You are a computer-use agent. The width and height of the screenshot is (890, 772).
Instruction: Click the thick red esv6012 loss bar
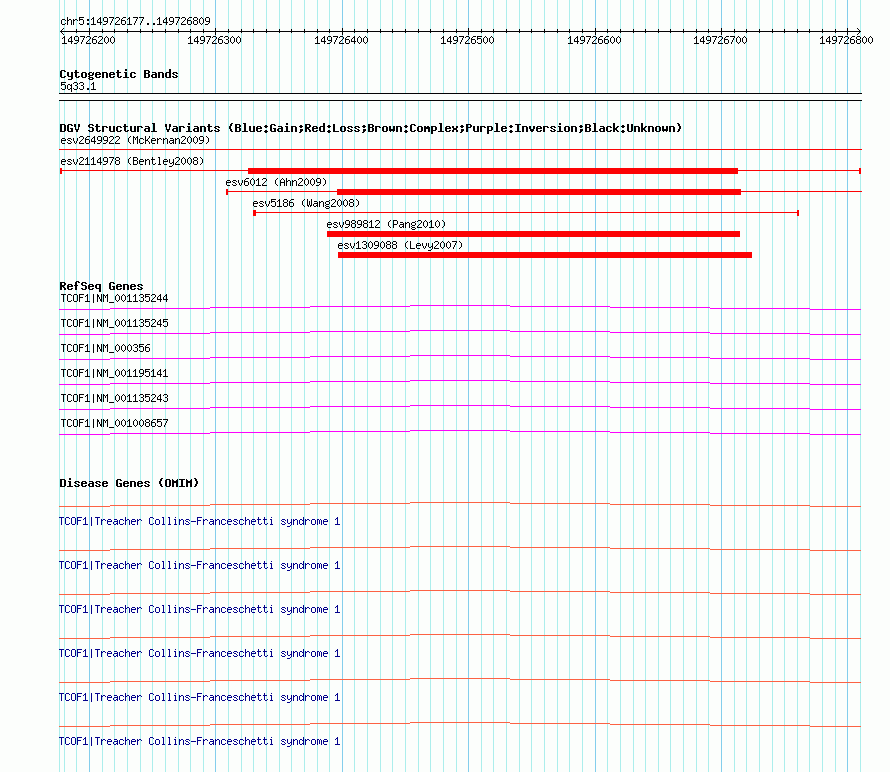pos(539,192)
